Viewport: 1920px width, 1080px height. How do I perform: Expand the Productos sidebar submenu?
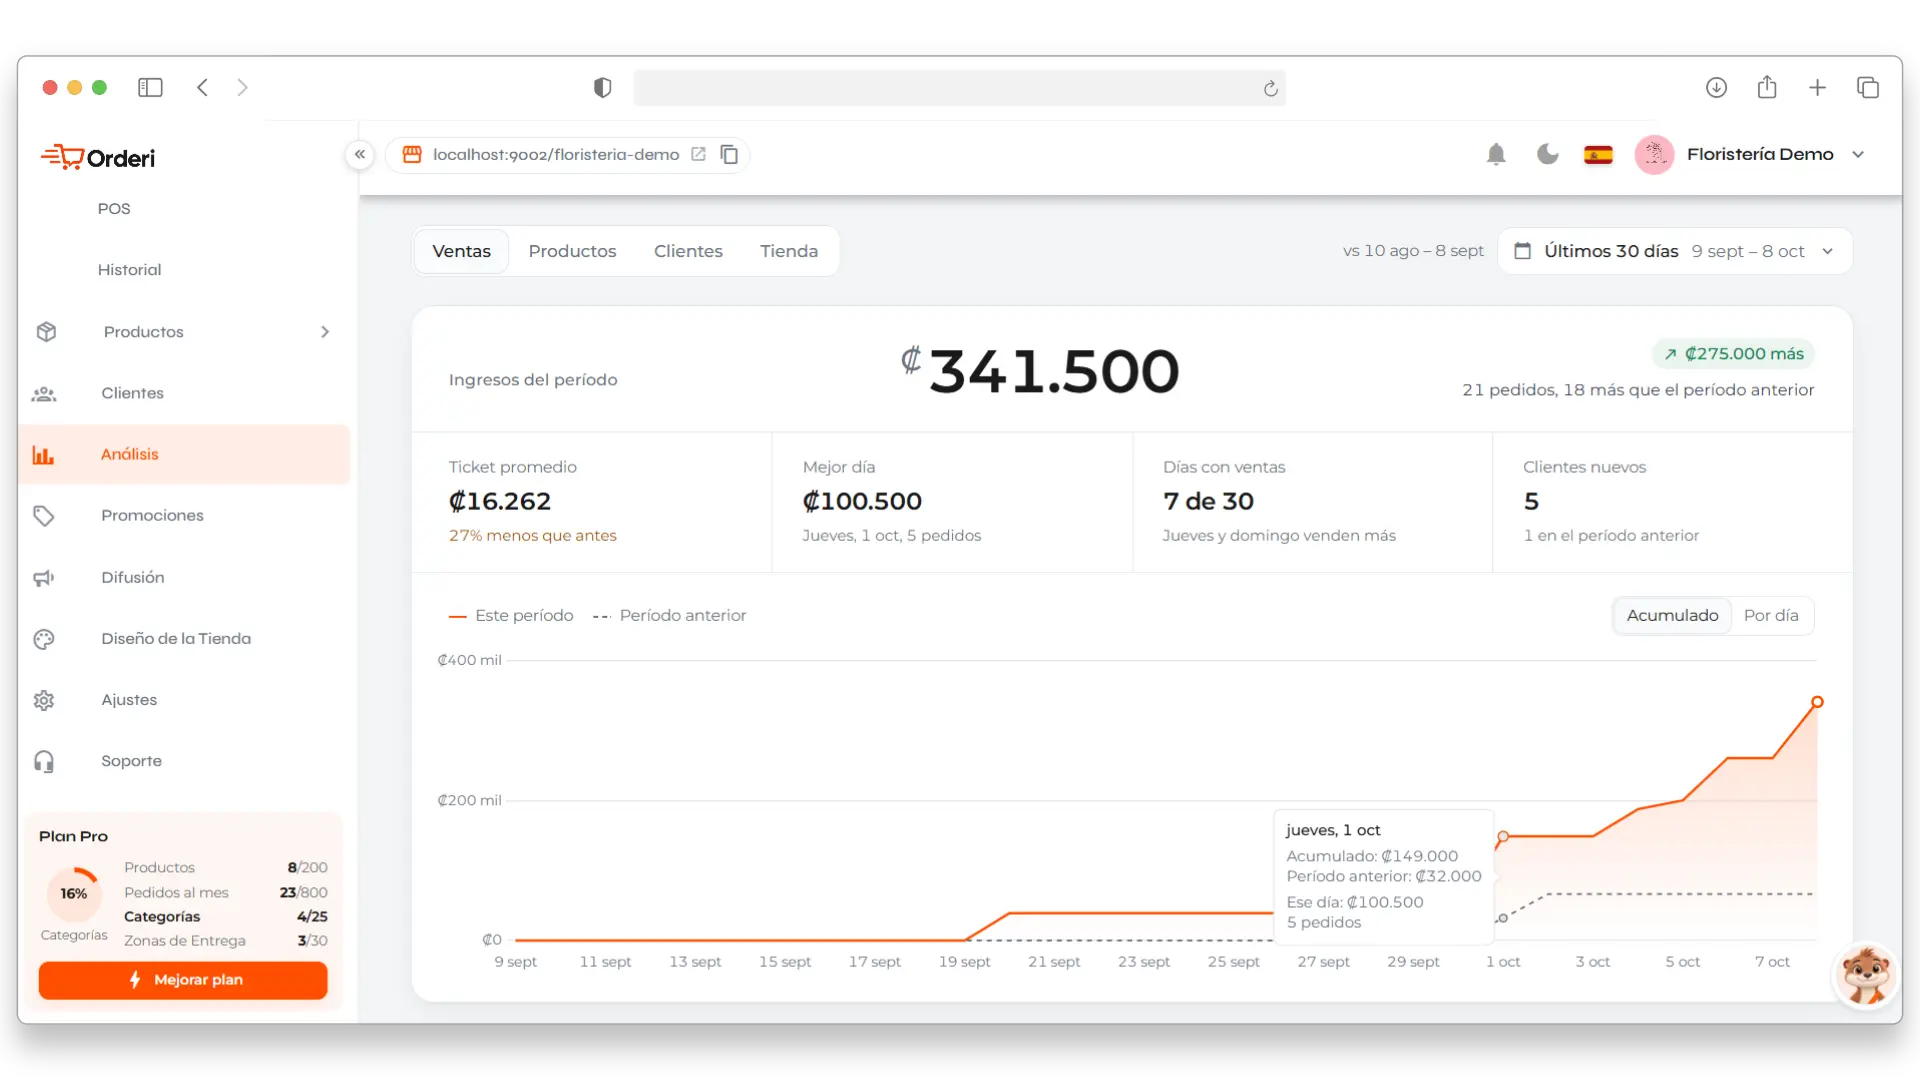(325, 332)
